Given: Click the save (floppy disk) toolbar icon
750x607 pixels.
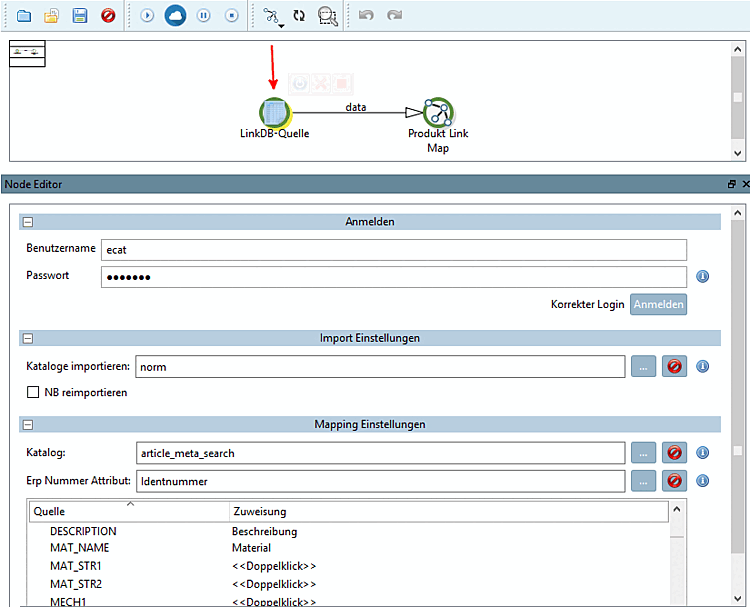Looking at the screenshot, I should tap(80, 16).
